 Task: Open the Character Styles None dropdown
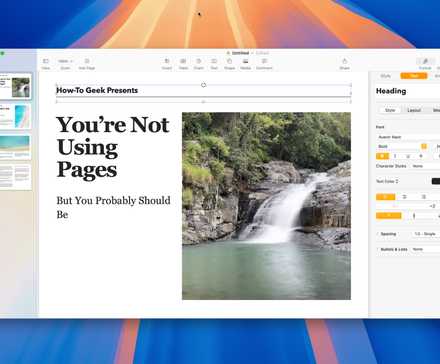425,166
